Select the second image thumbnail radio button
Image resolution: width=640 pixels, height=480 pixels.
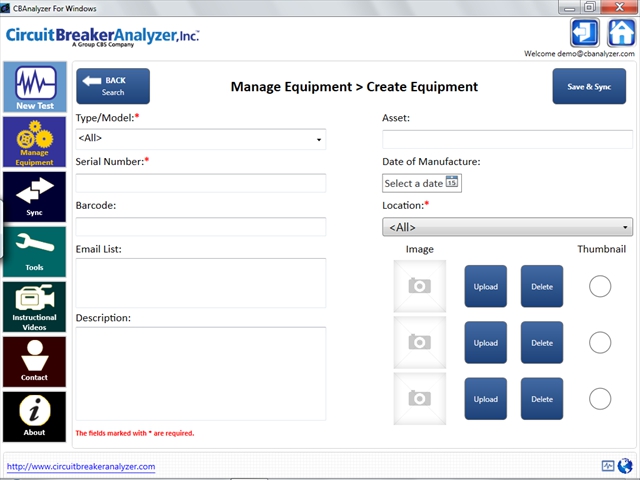(600, 342)
